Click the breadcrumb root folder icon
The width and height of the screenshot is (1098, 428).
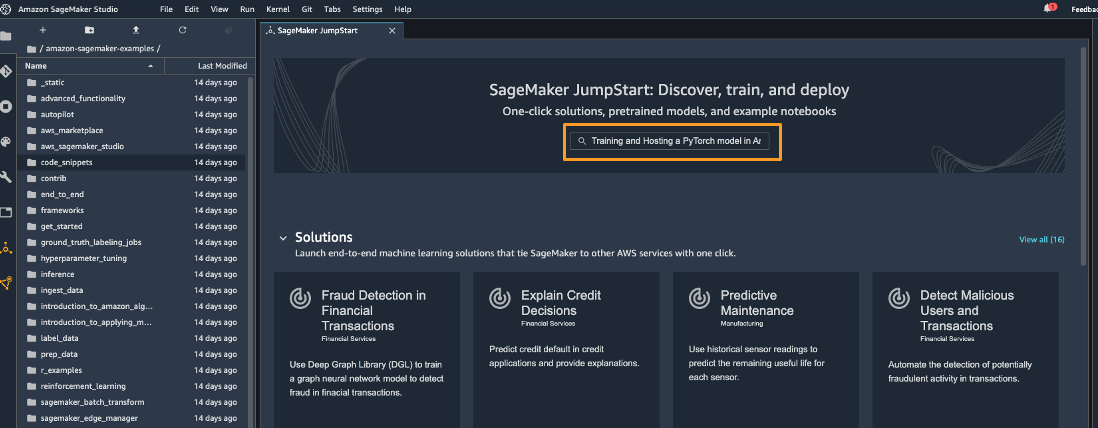pos(31,48)
